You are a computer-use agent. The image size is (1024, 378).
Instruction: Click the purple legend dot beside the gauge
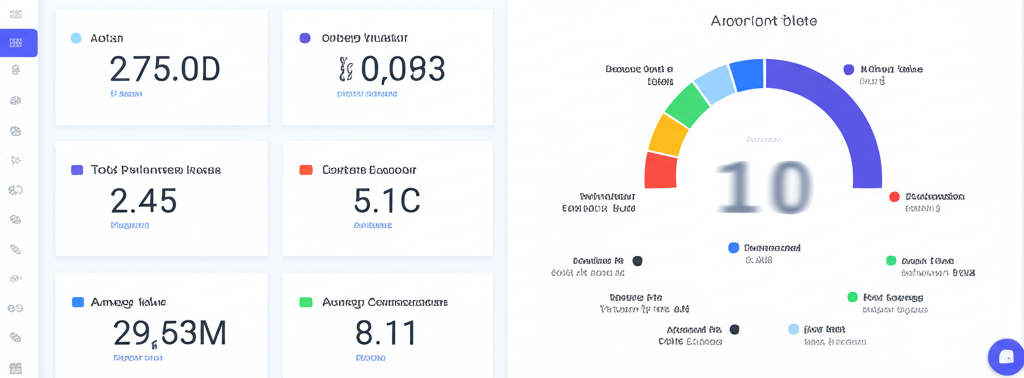[x=848, y=69]
